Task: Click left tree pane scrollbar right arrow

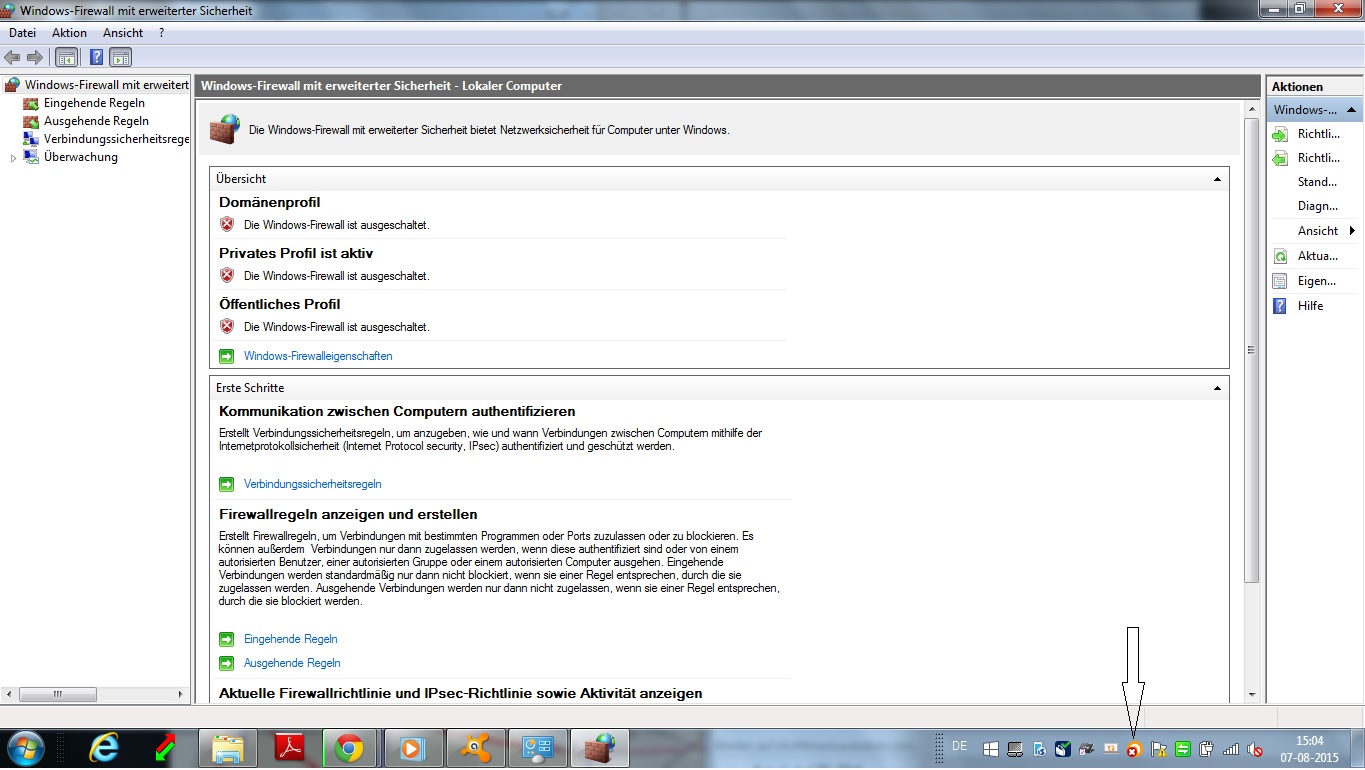Action: click(182, 694)
